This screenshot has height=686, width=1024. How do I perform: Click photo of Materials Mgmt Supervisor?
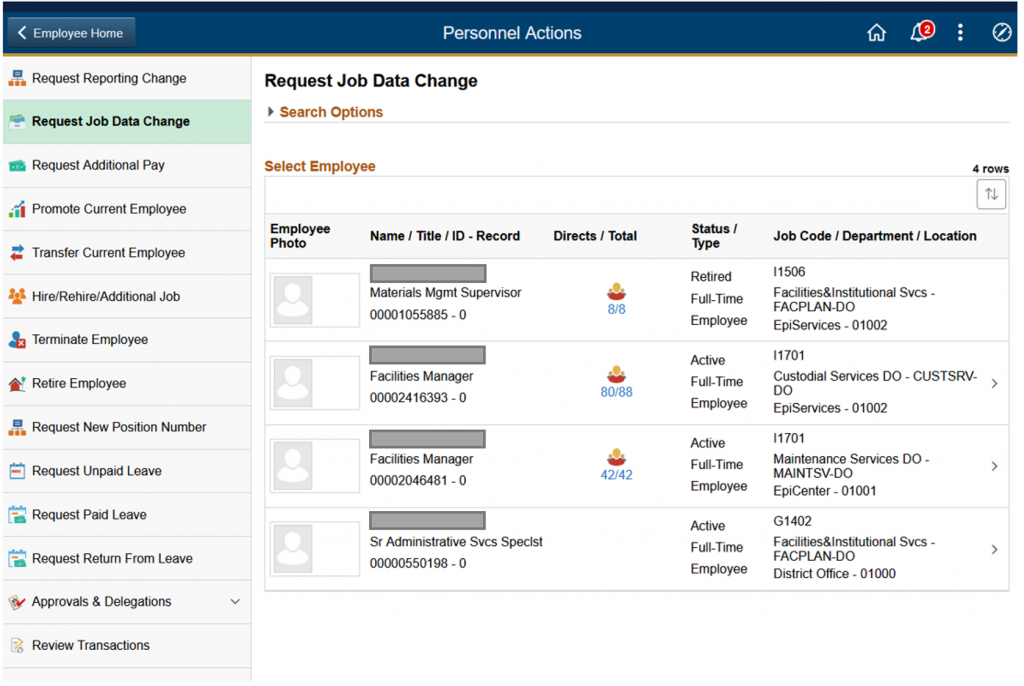point(314,300)
